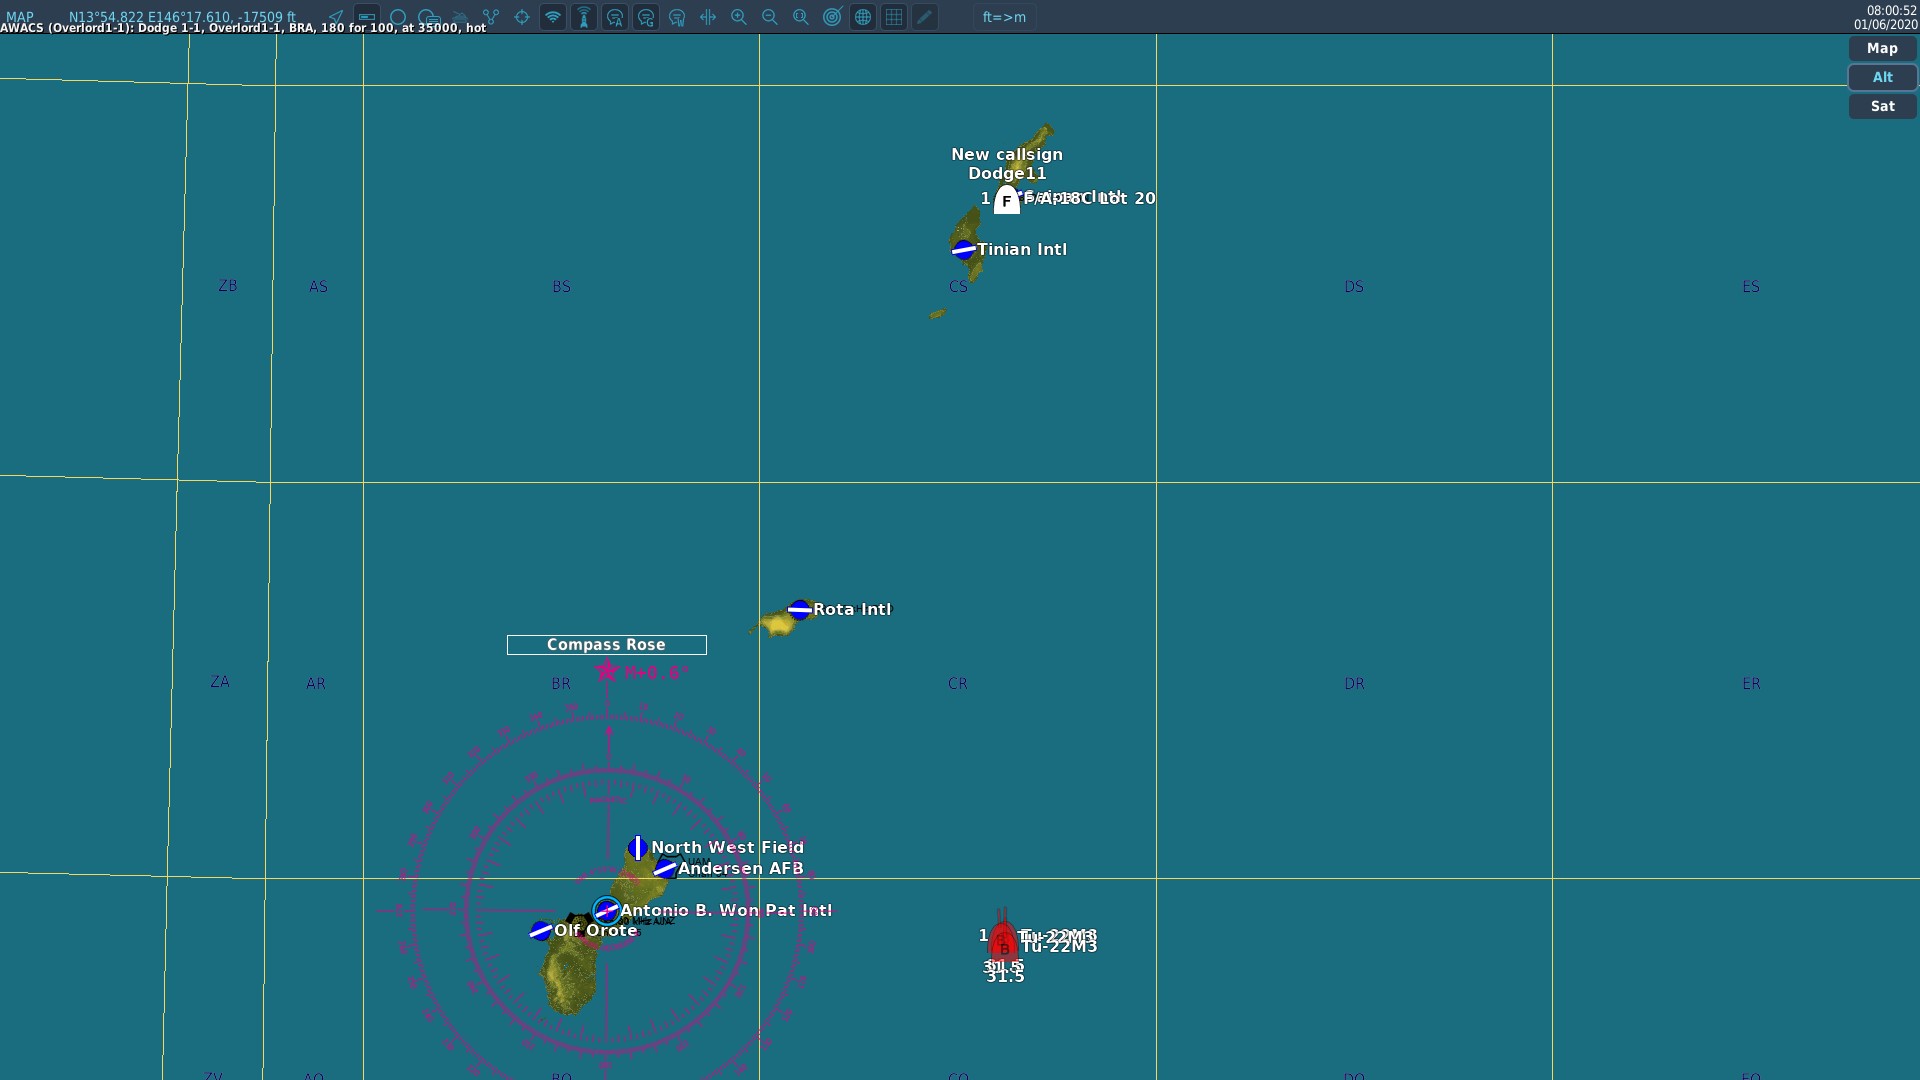Click the zoom in magnifier icon
Screen dimensions: 1920x1080
tap(739, 17)
